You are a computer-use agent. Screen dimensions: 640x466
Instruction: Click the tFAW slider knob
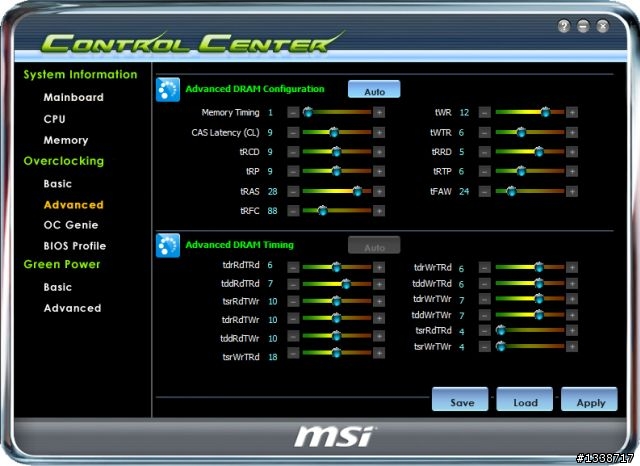(511, 191)
